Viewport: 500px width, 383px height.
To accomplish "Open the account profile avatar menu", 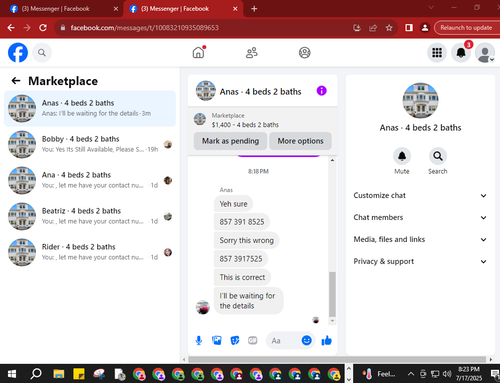I will pos(485,53).
